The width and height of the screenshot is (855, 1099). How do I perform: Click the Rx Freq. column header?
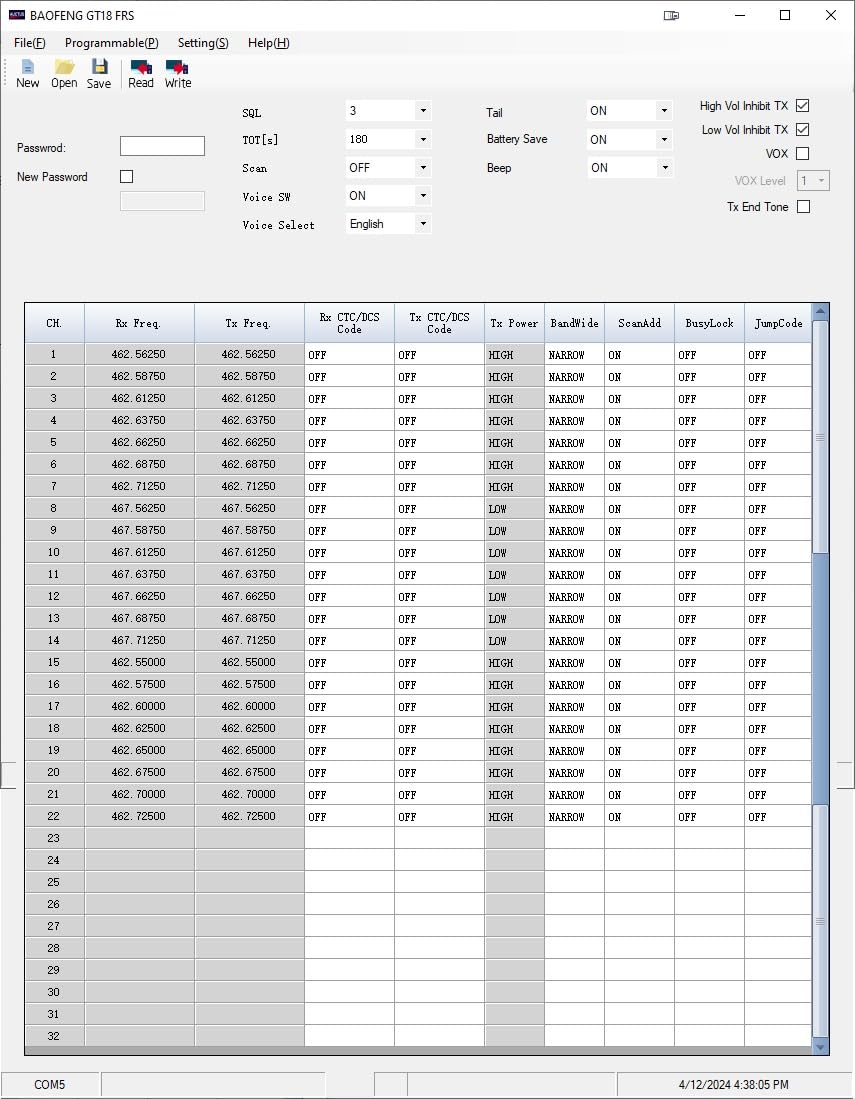(139, 323)
